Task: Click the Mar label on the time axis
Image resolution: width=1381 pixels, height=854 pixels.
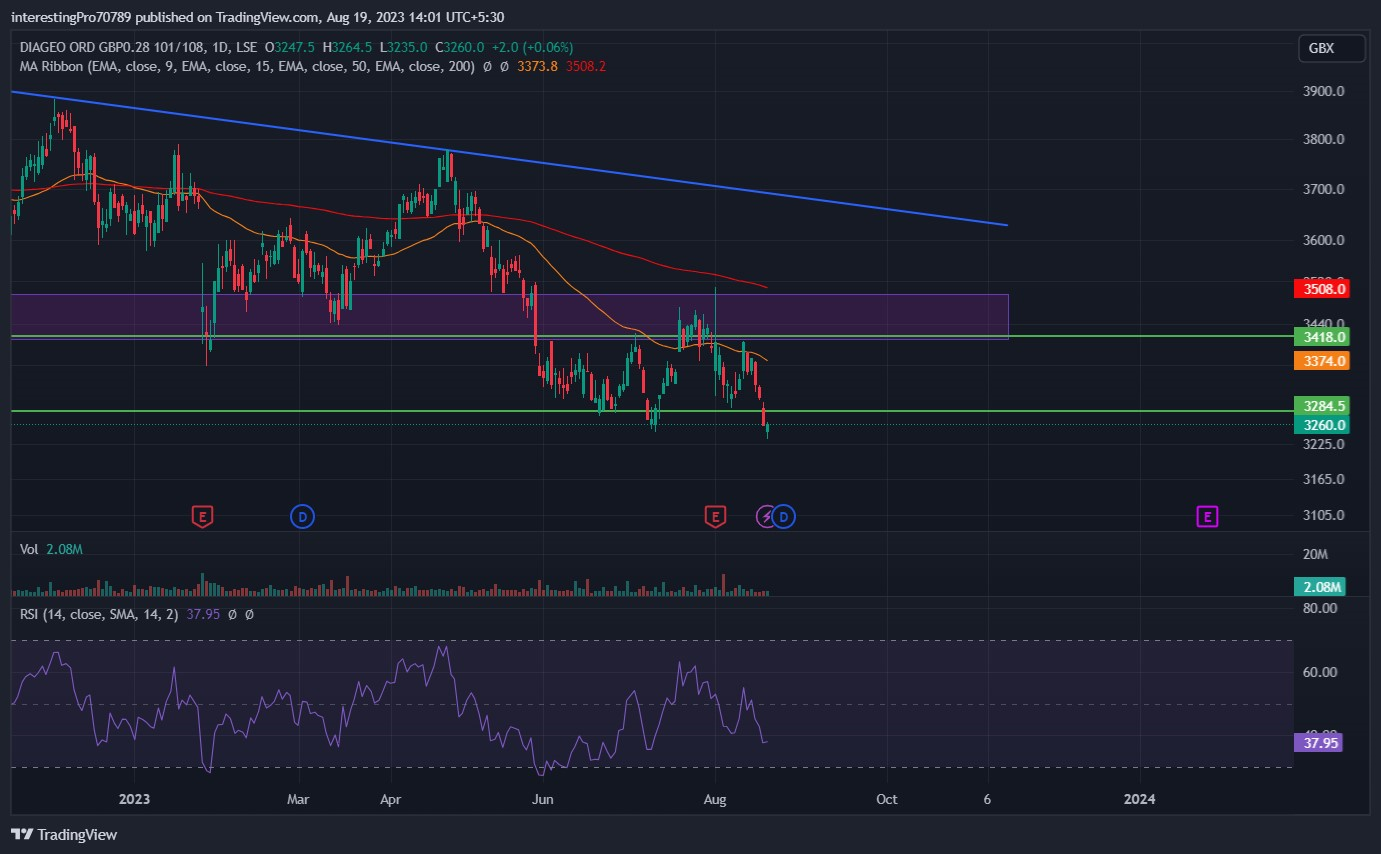Action: pos(298,799)
